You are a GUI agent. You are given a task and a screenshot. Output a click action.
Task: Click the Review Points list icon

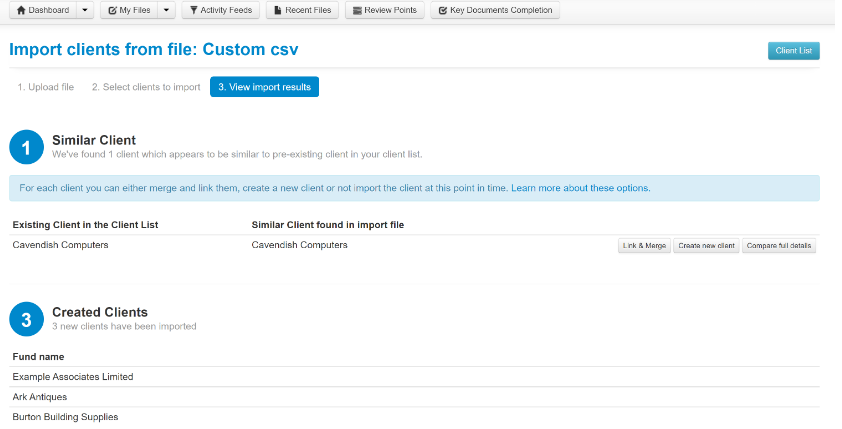(357, 10)
